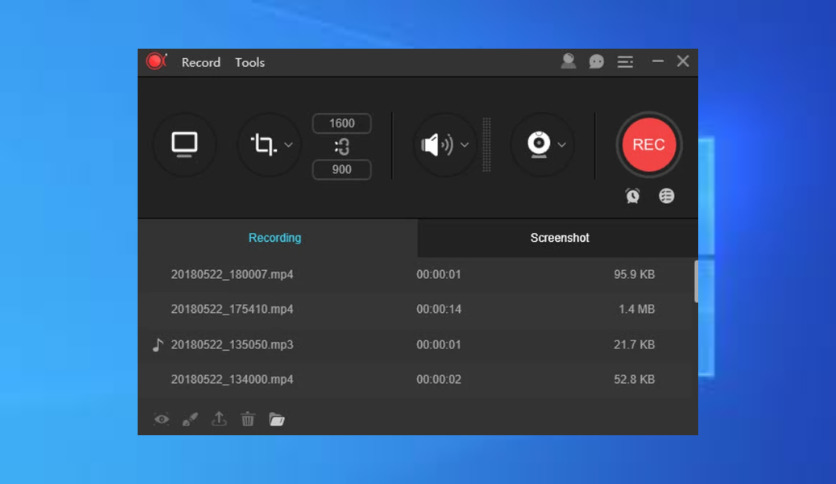Click the height field showing 900
The height and width of the screenshot is (484, 836).
click(342, 170)
